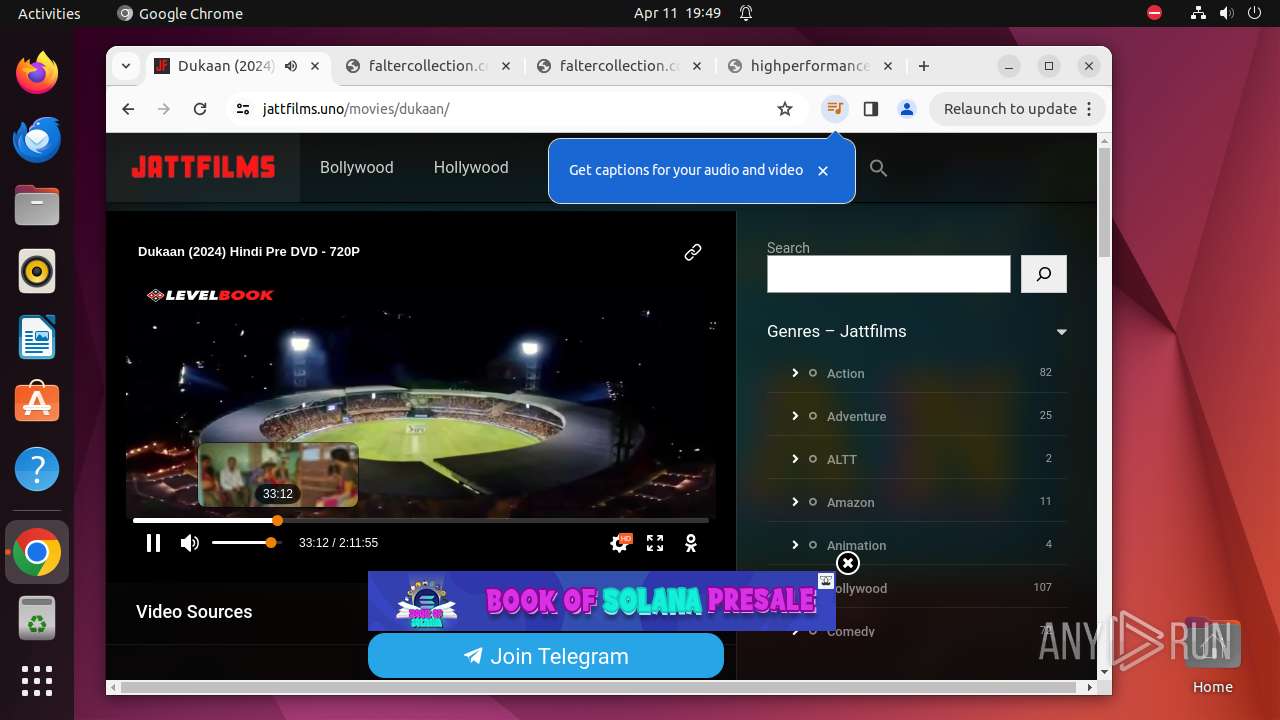Open the clock and calendar menu

click(677, 13)
